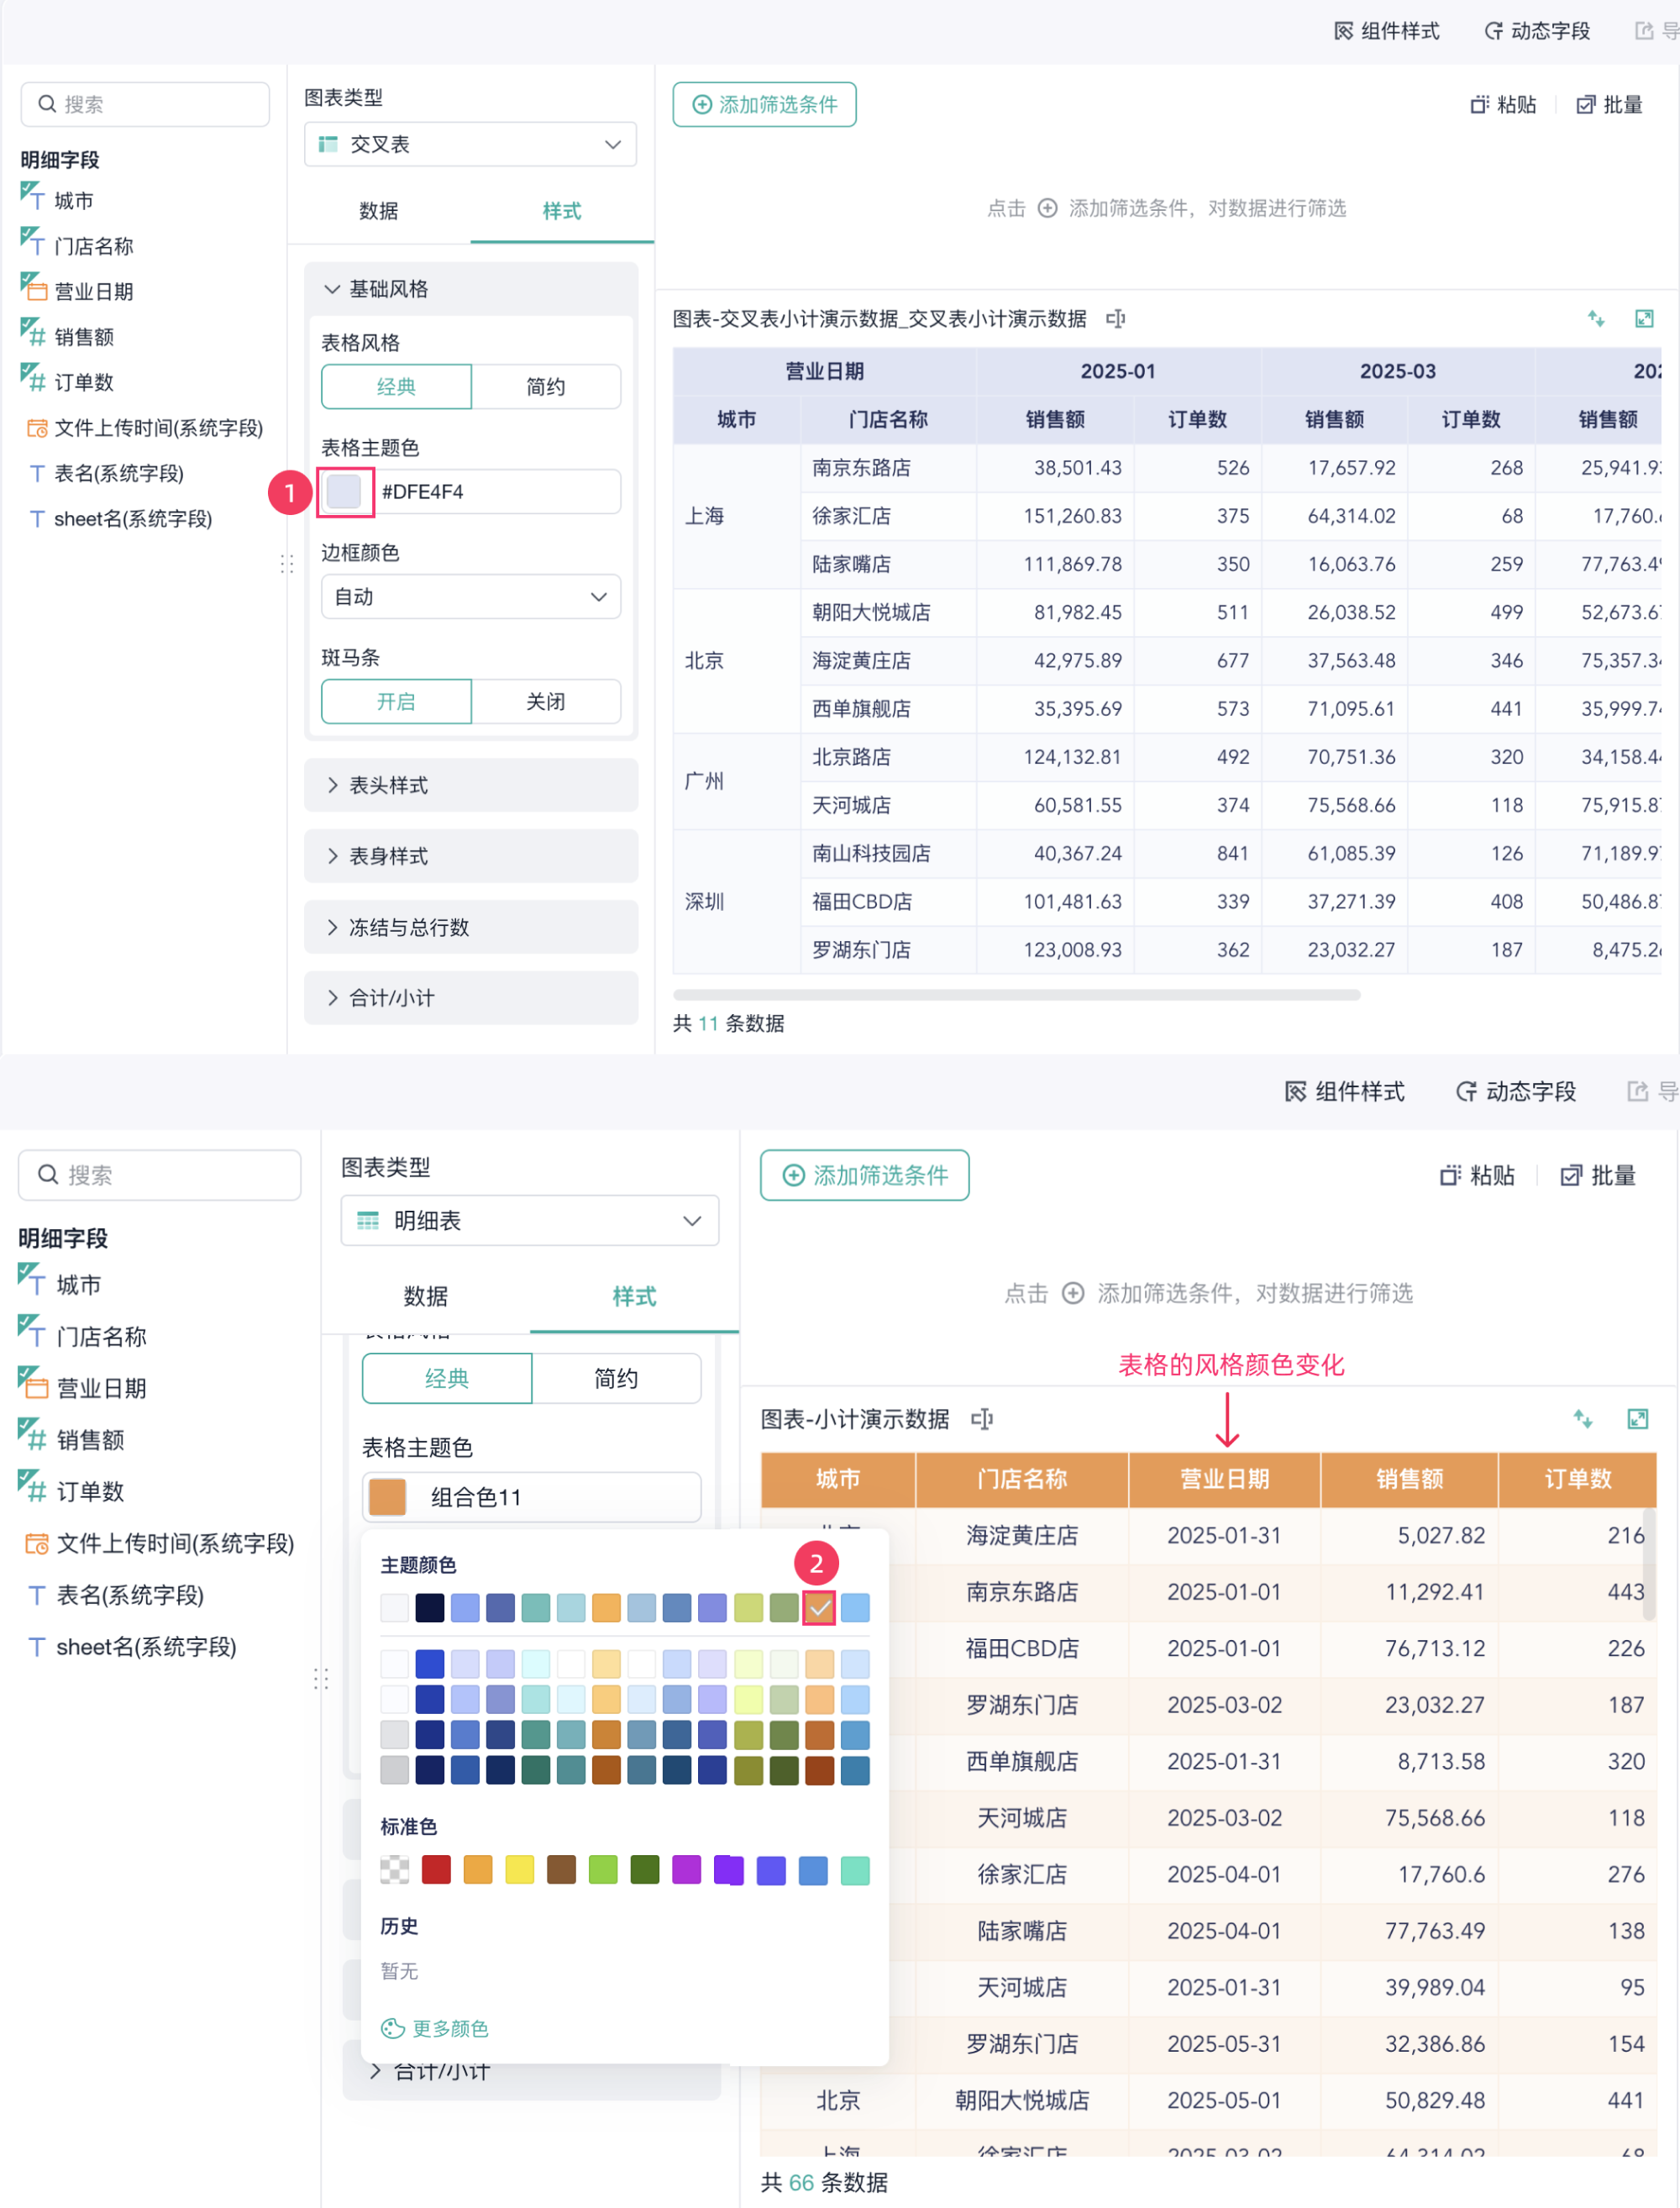The width and height of the screenshot is (1680, 2208).
Task: Click the 城市 field type icon in 交叉表 panel
Action: point(32,196)
